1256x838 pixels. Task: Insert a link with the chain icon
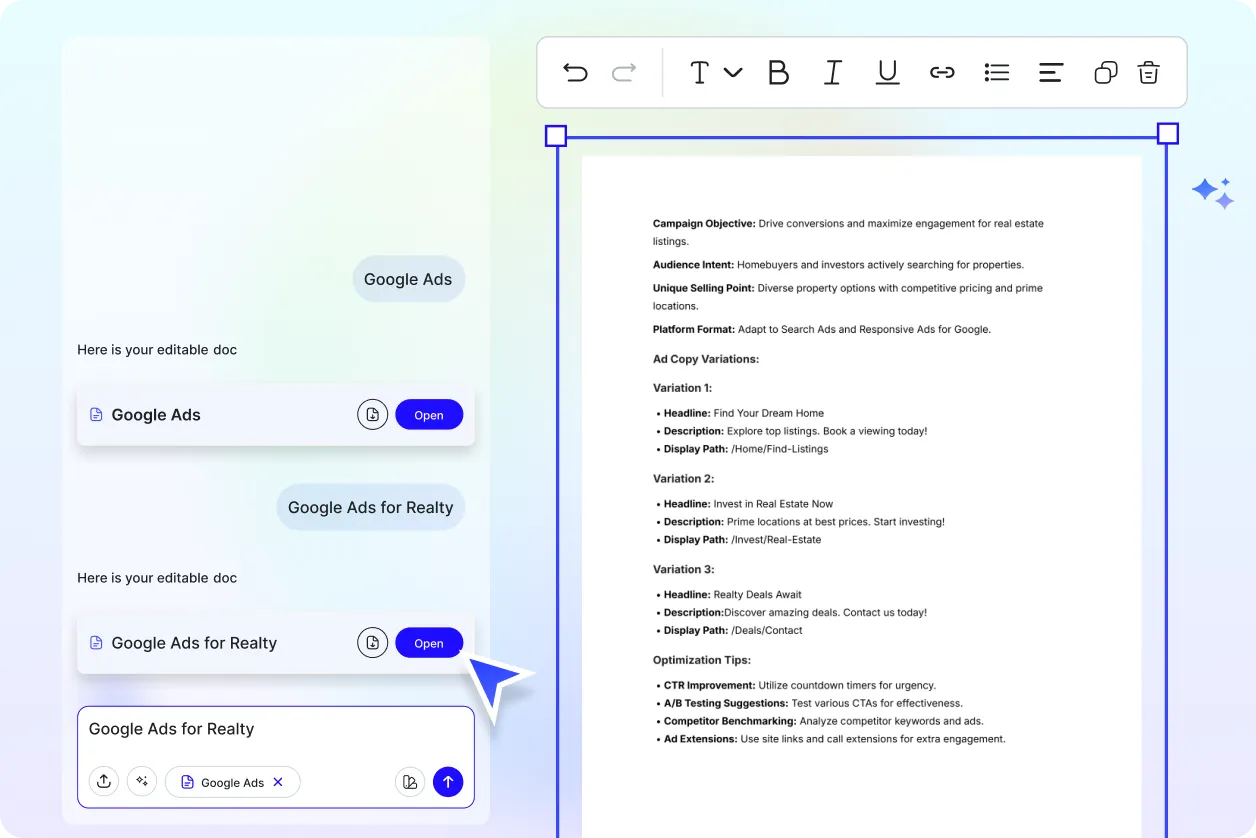pos(942,72)
